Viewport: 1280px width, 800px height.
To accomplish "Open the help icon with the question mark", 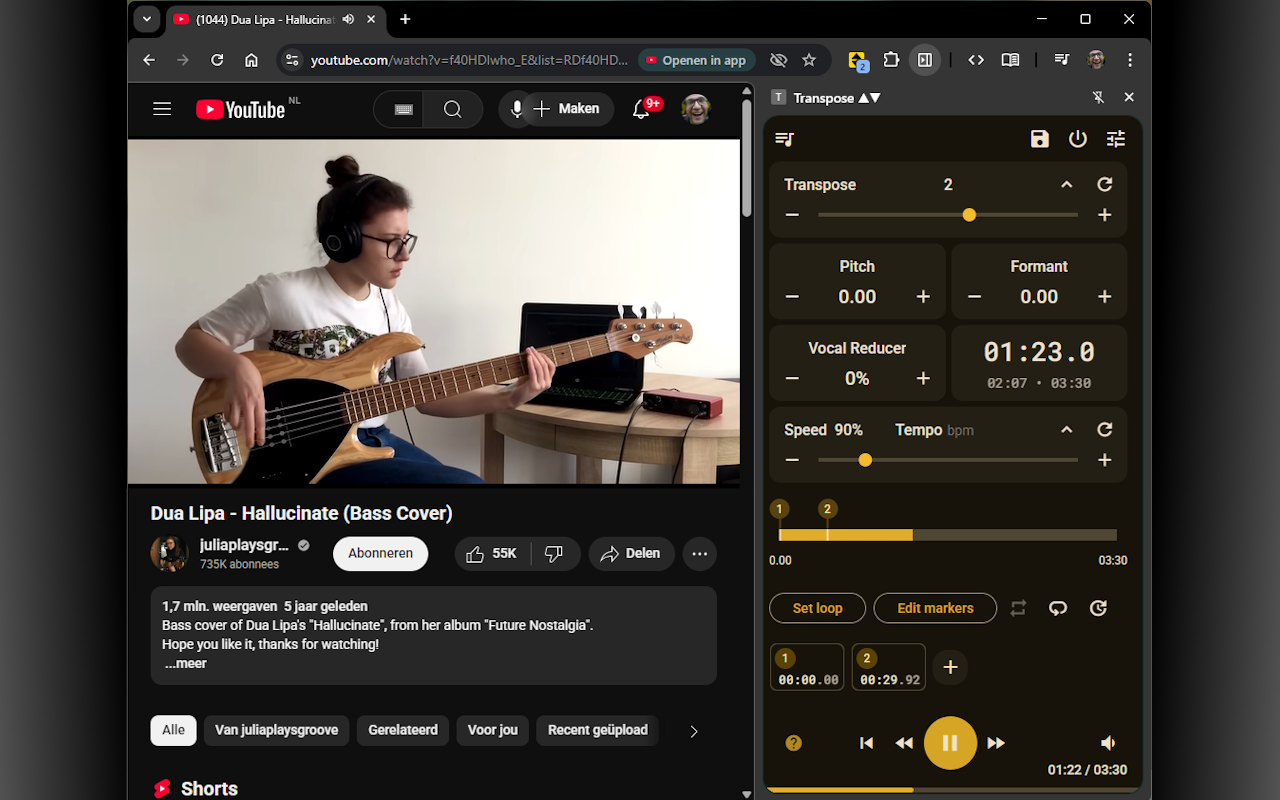I will pos(793,743).
